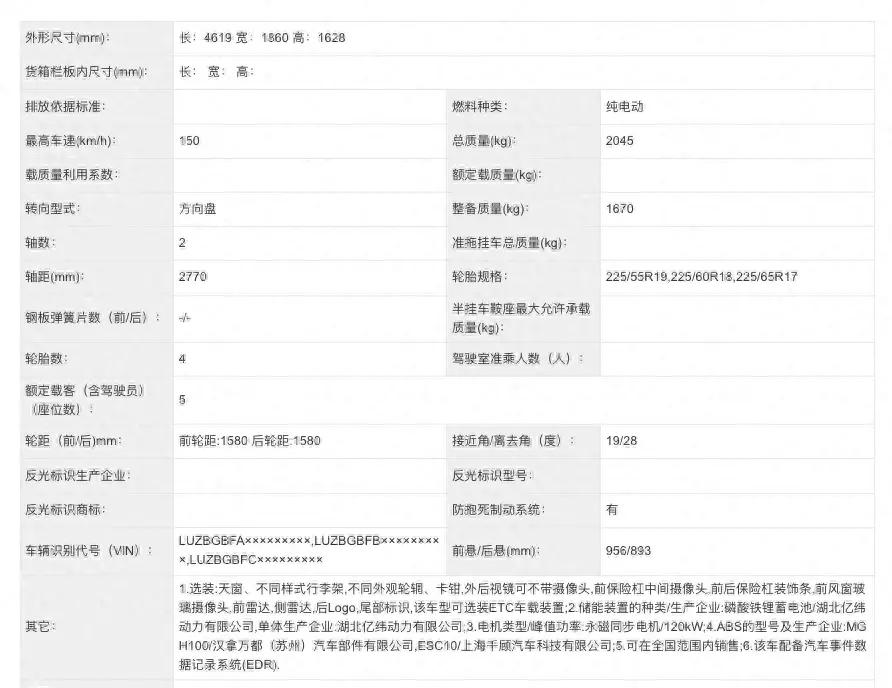Select the 额定载客 seat count value 5

tap(182, 399)
